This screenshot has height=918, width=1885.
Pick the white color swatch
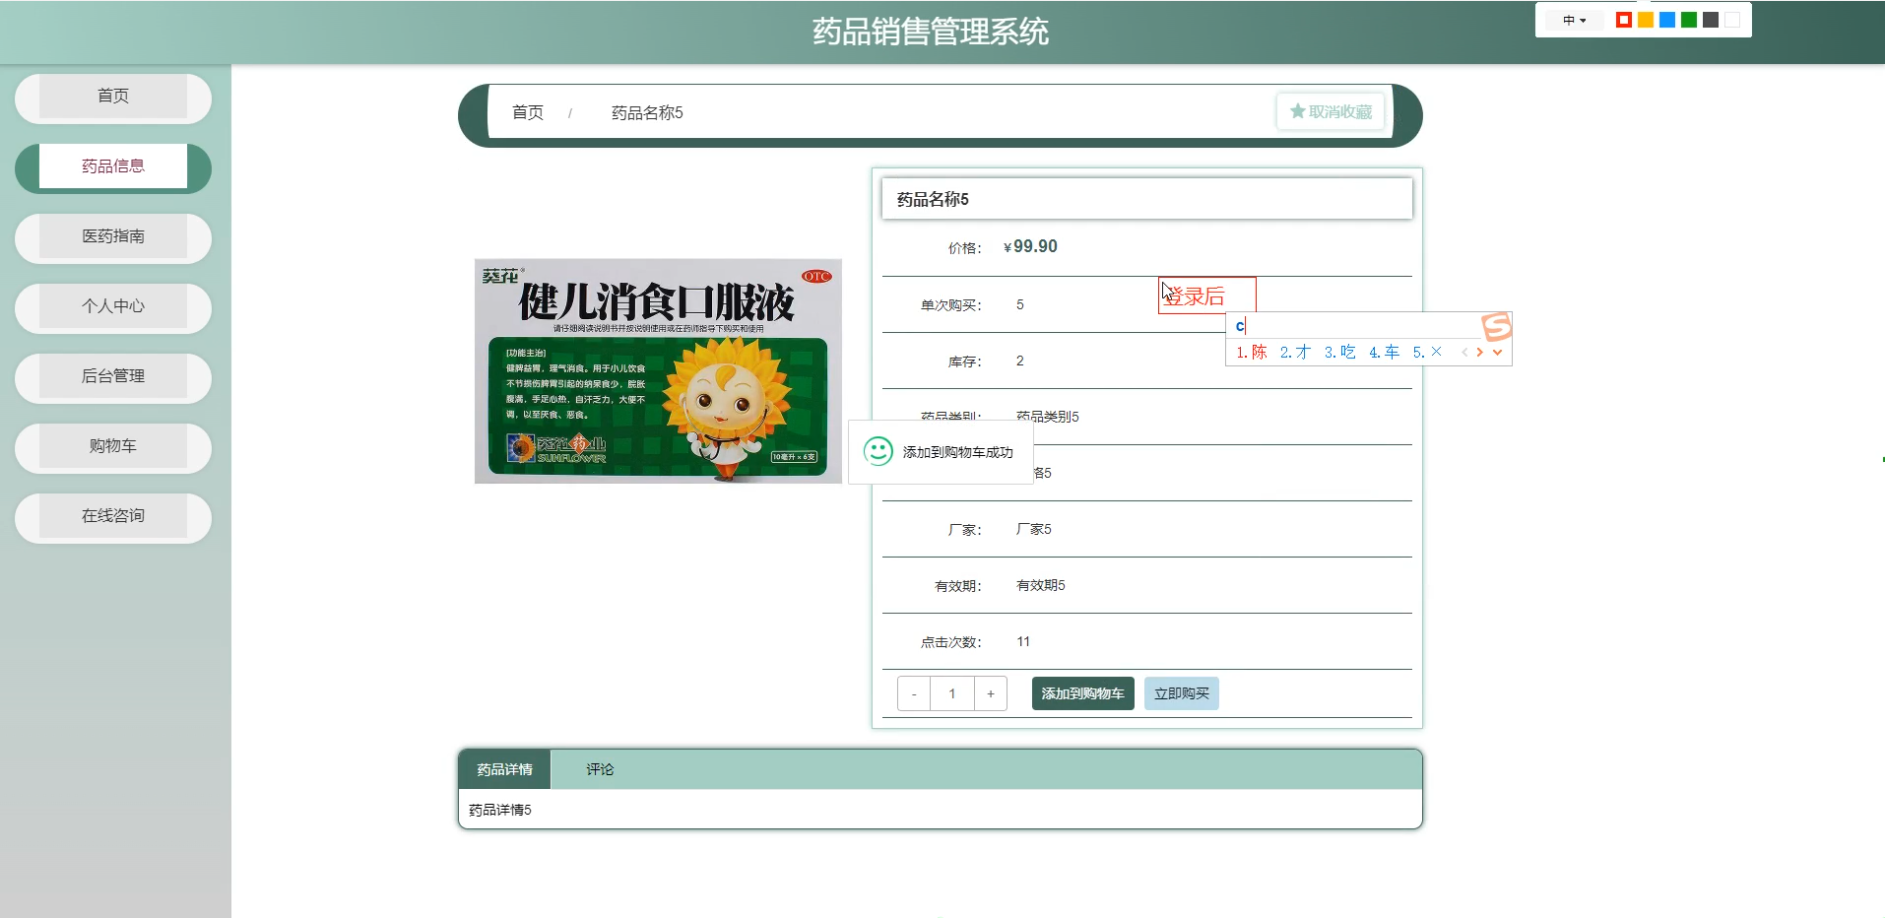click(1732, 20)
